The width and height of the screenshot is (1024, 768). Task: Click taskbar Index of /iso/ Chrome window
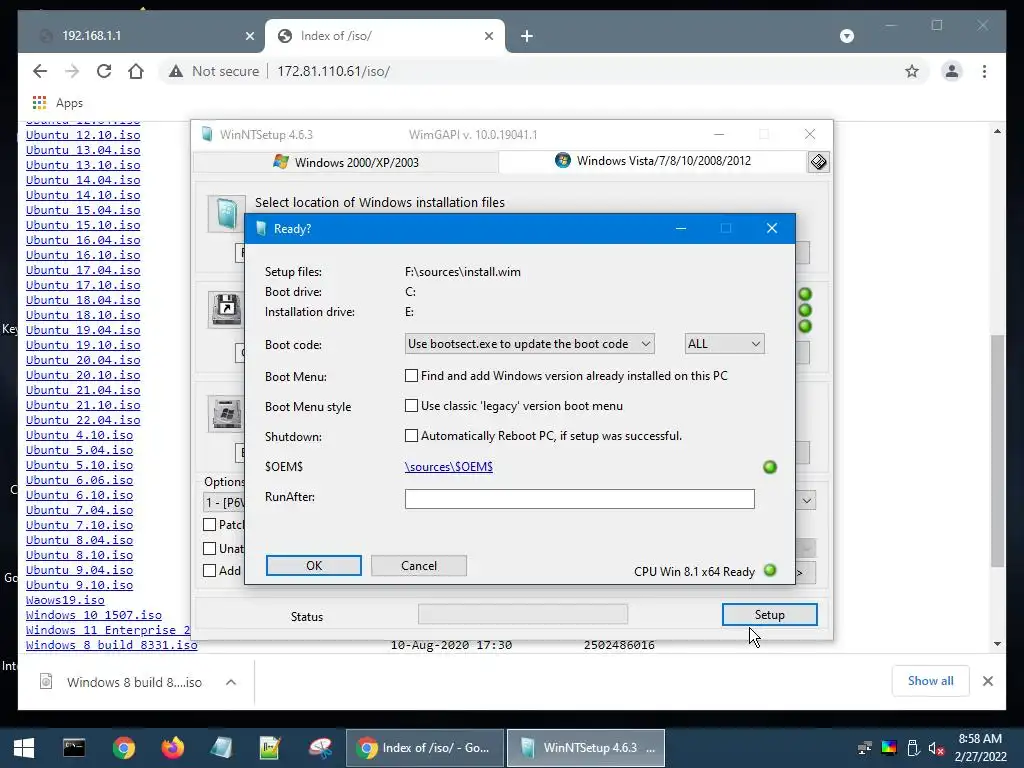click(424, 748)
